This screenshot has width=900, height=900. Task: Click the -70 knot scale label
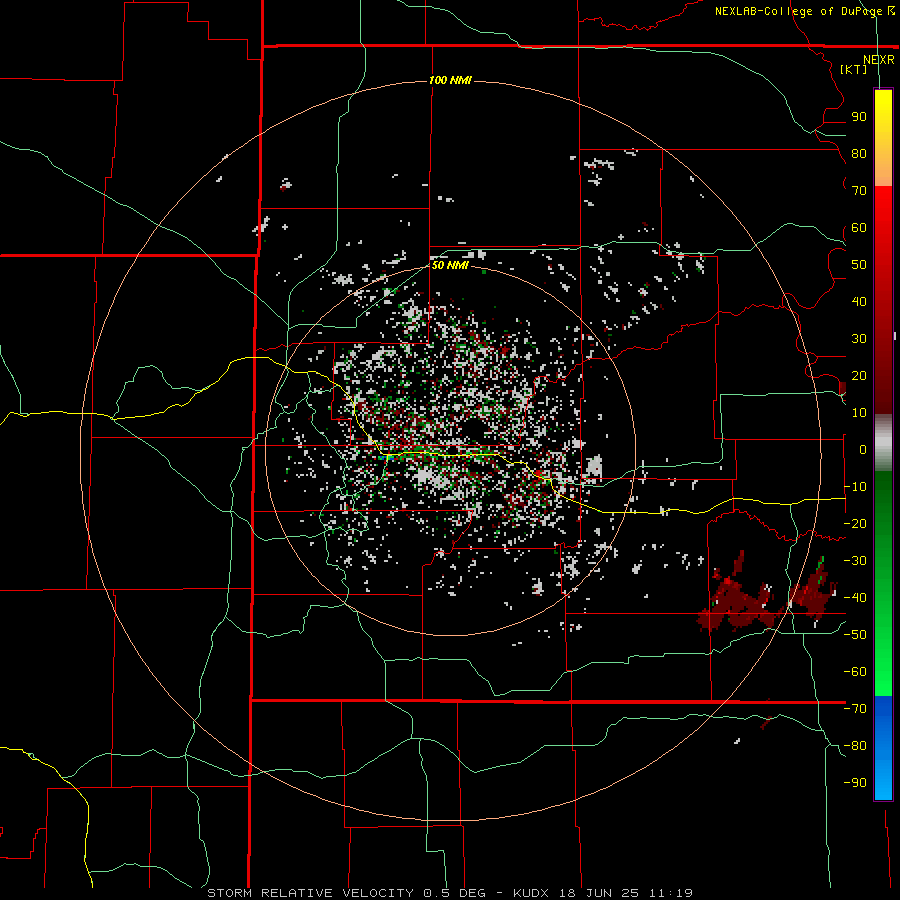point(855,708)
